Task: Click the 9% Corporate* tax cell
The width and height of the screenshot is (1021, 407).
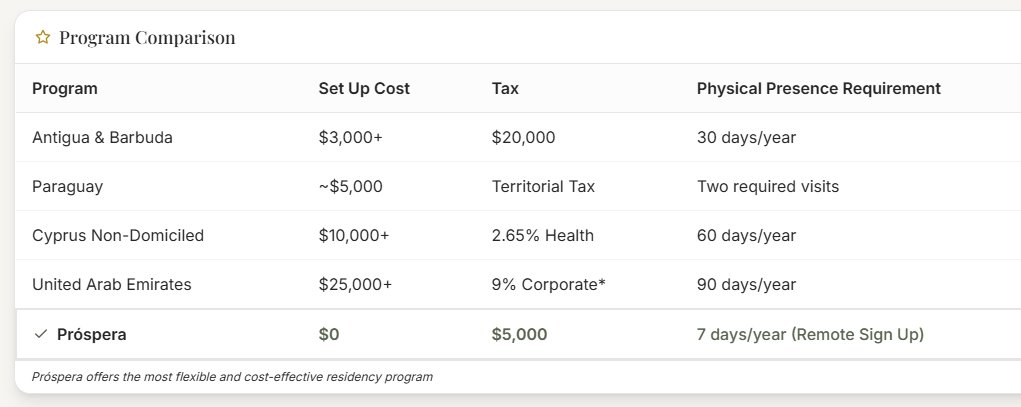Action: (548, 284)
